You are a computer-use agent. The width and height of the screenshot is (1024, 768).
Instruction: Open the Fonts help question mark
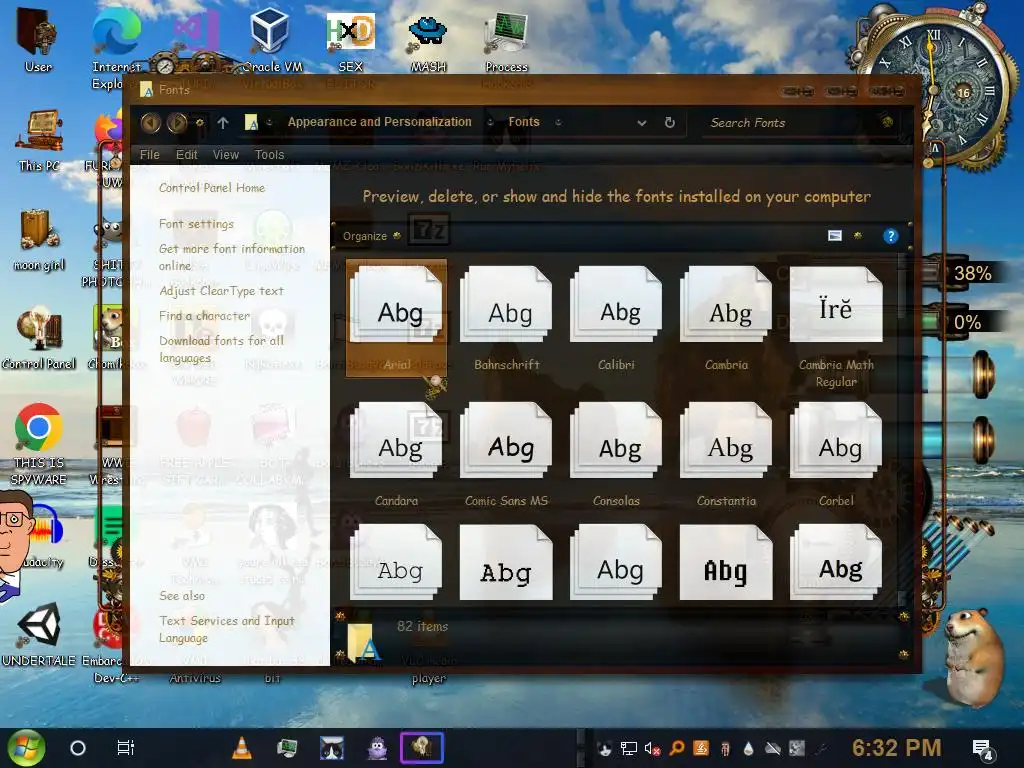click(x=890, y=236)
